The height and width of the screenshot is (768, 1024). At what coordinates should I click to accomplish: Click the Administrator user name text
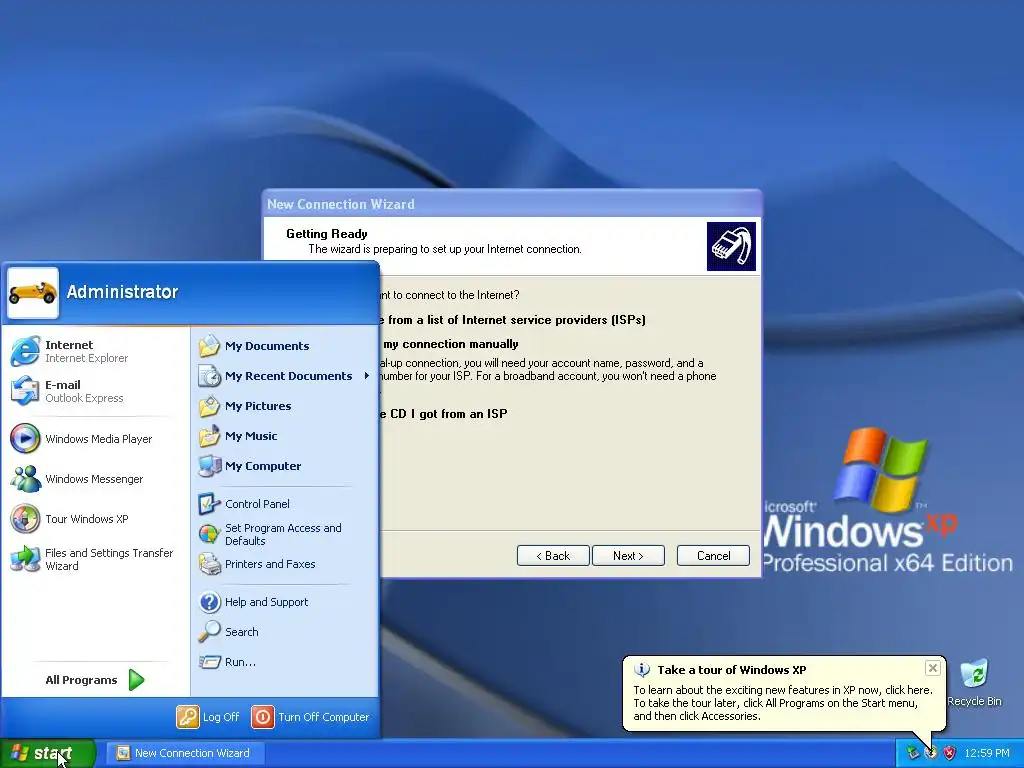(x=122, y=292)
